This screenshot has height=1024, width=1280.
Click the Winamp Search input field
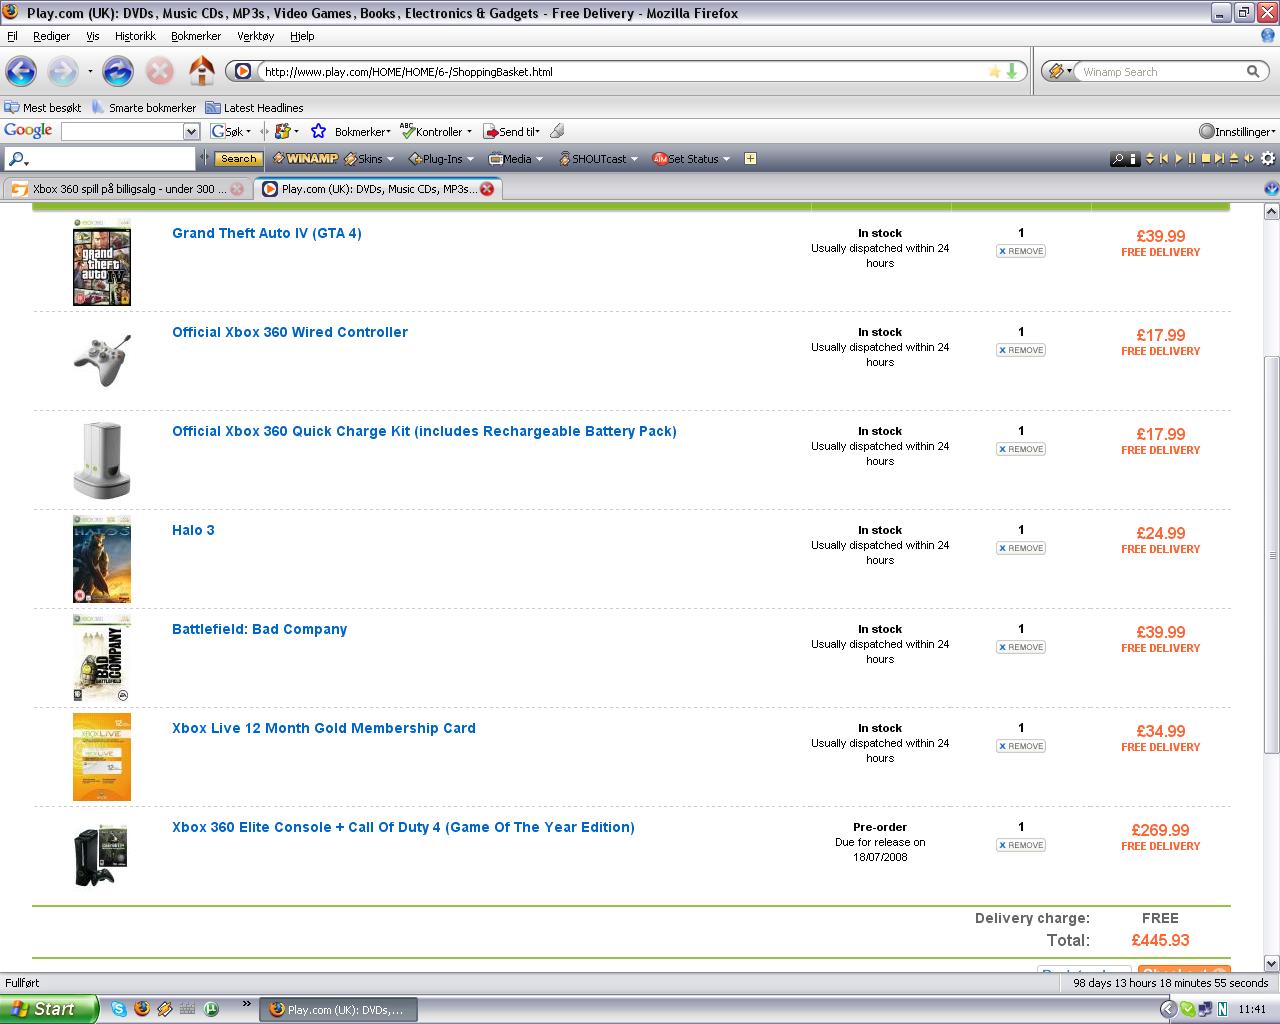1160,72
